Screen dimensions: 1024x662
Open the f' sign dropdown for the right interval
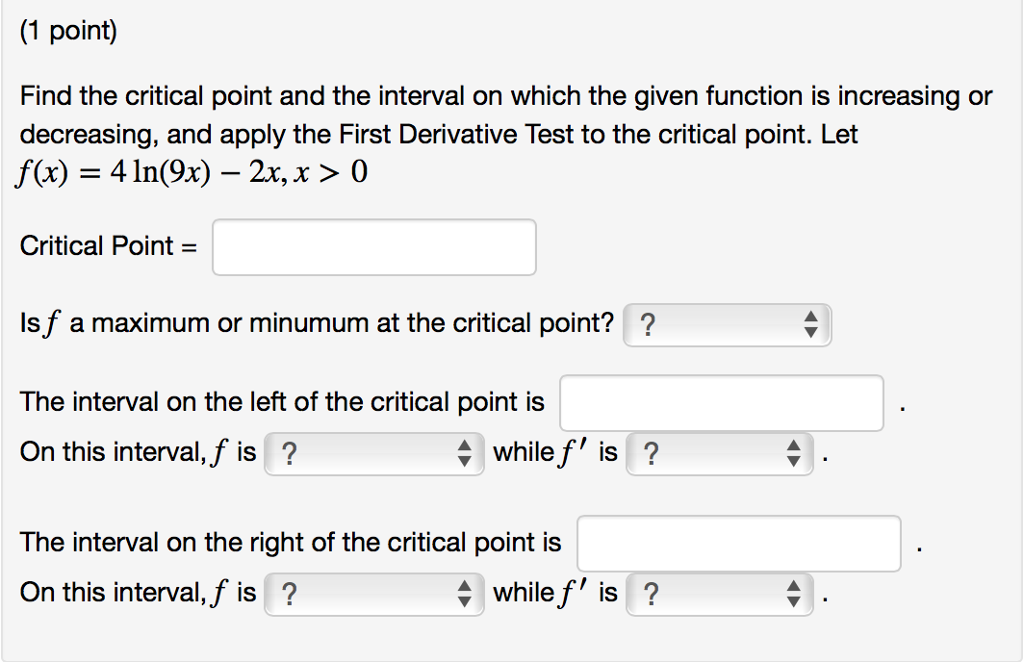pos(718,593)
